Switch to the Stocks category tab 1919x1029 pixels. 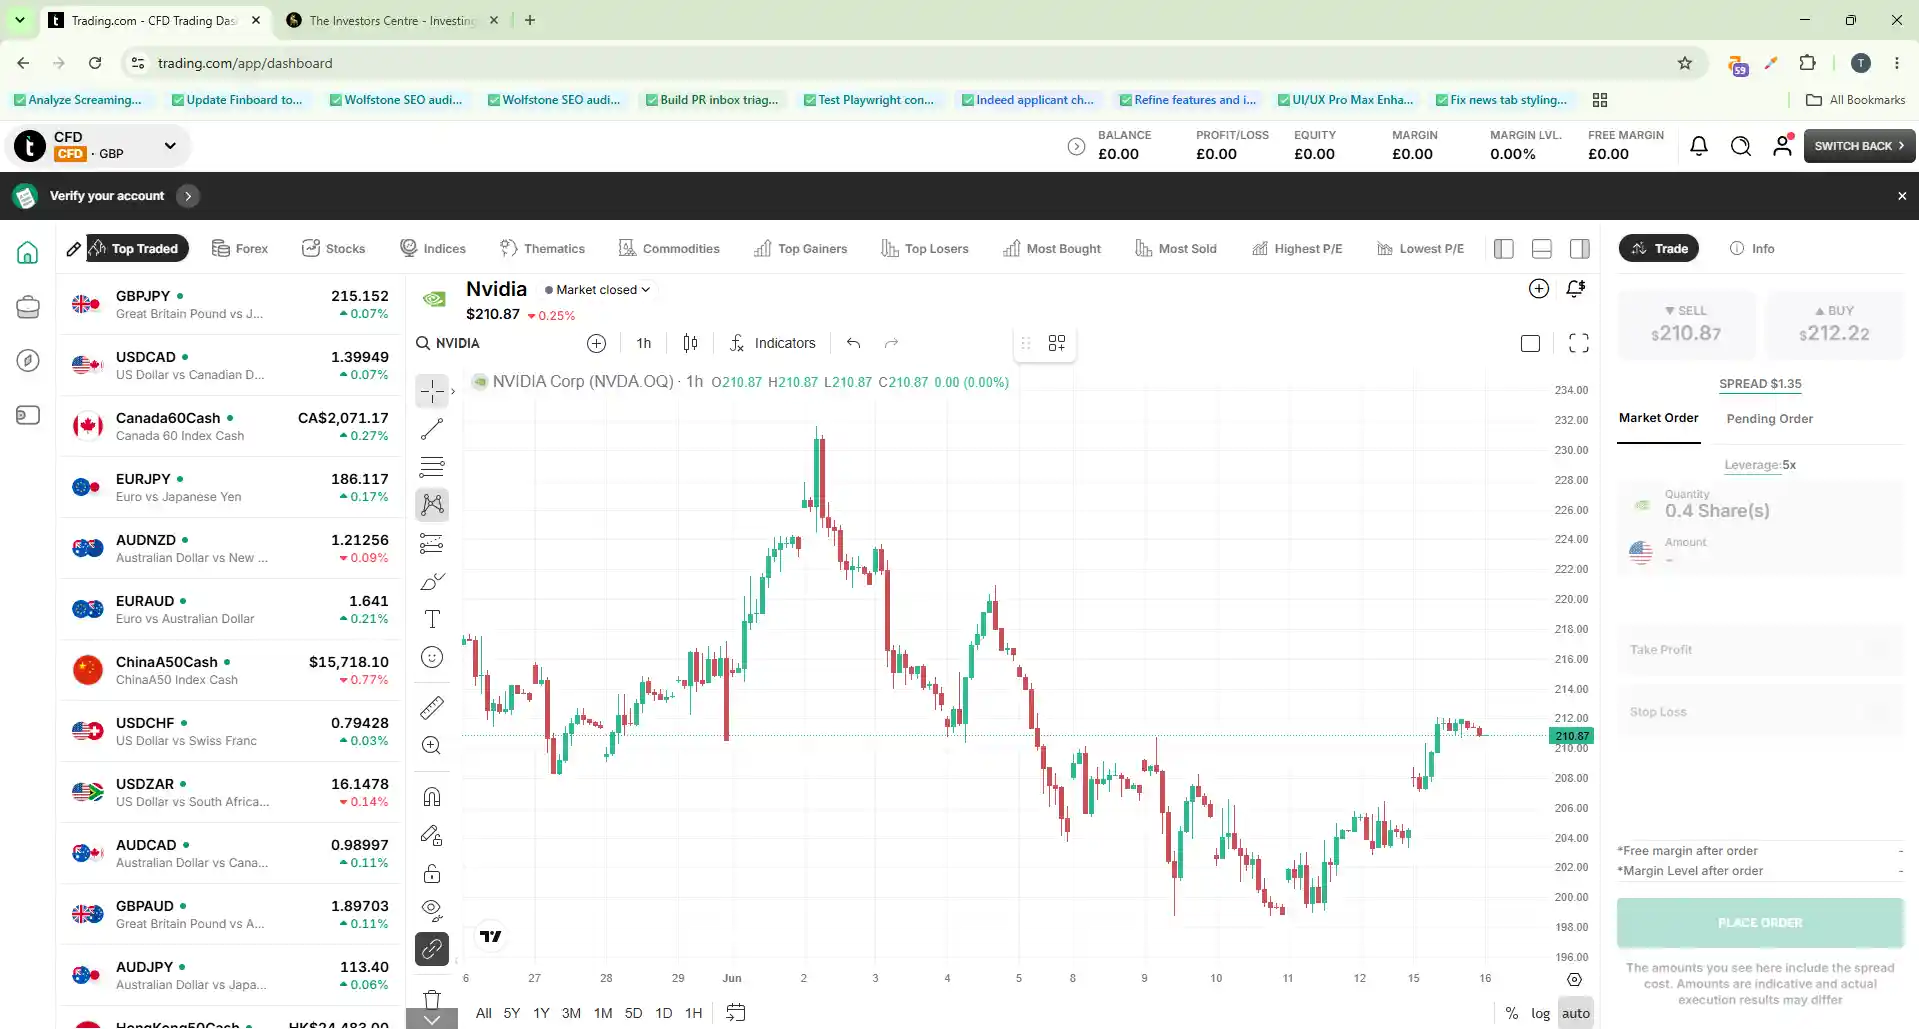334,249
